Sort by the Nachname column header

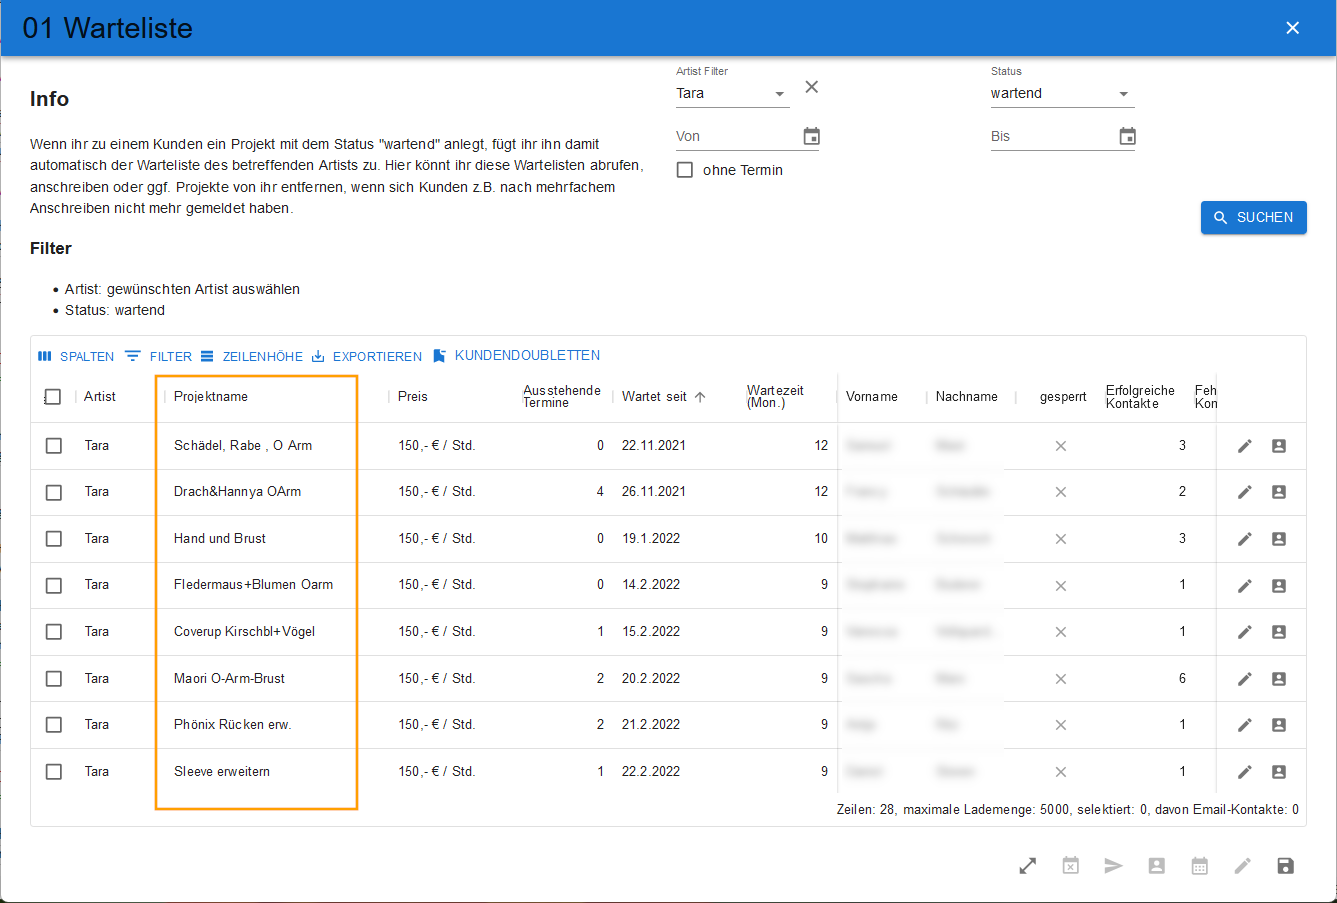967,397
